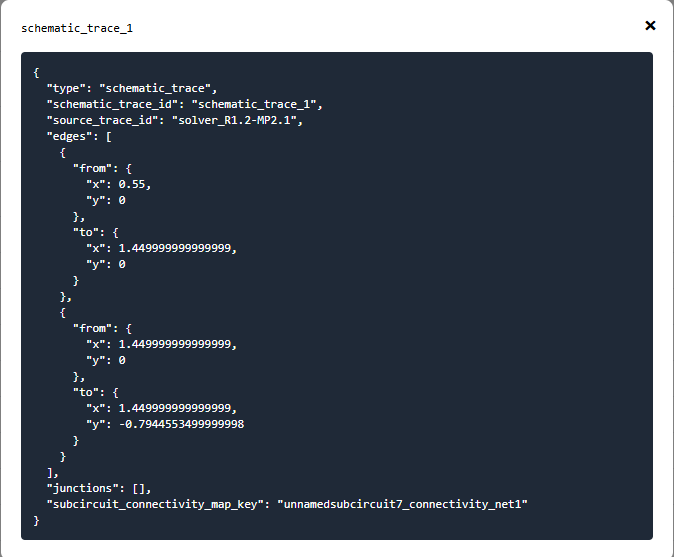Click the closing bracket of the edges array
The width and height of the screenshot is (674, 557).
click(x=49, y=472)
